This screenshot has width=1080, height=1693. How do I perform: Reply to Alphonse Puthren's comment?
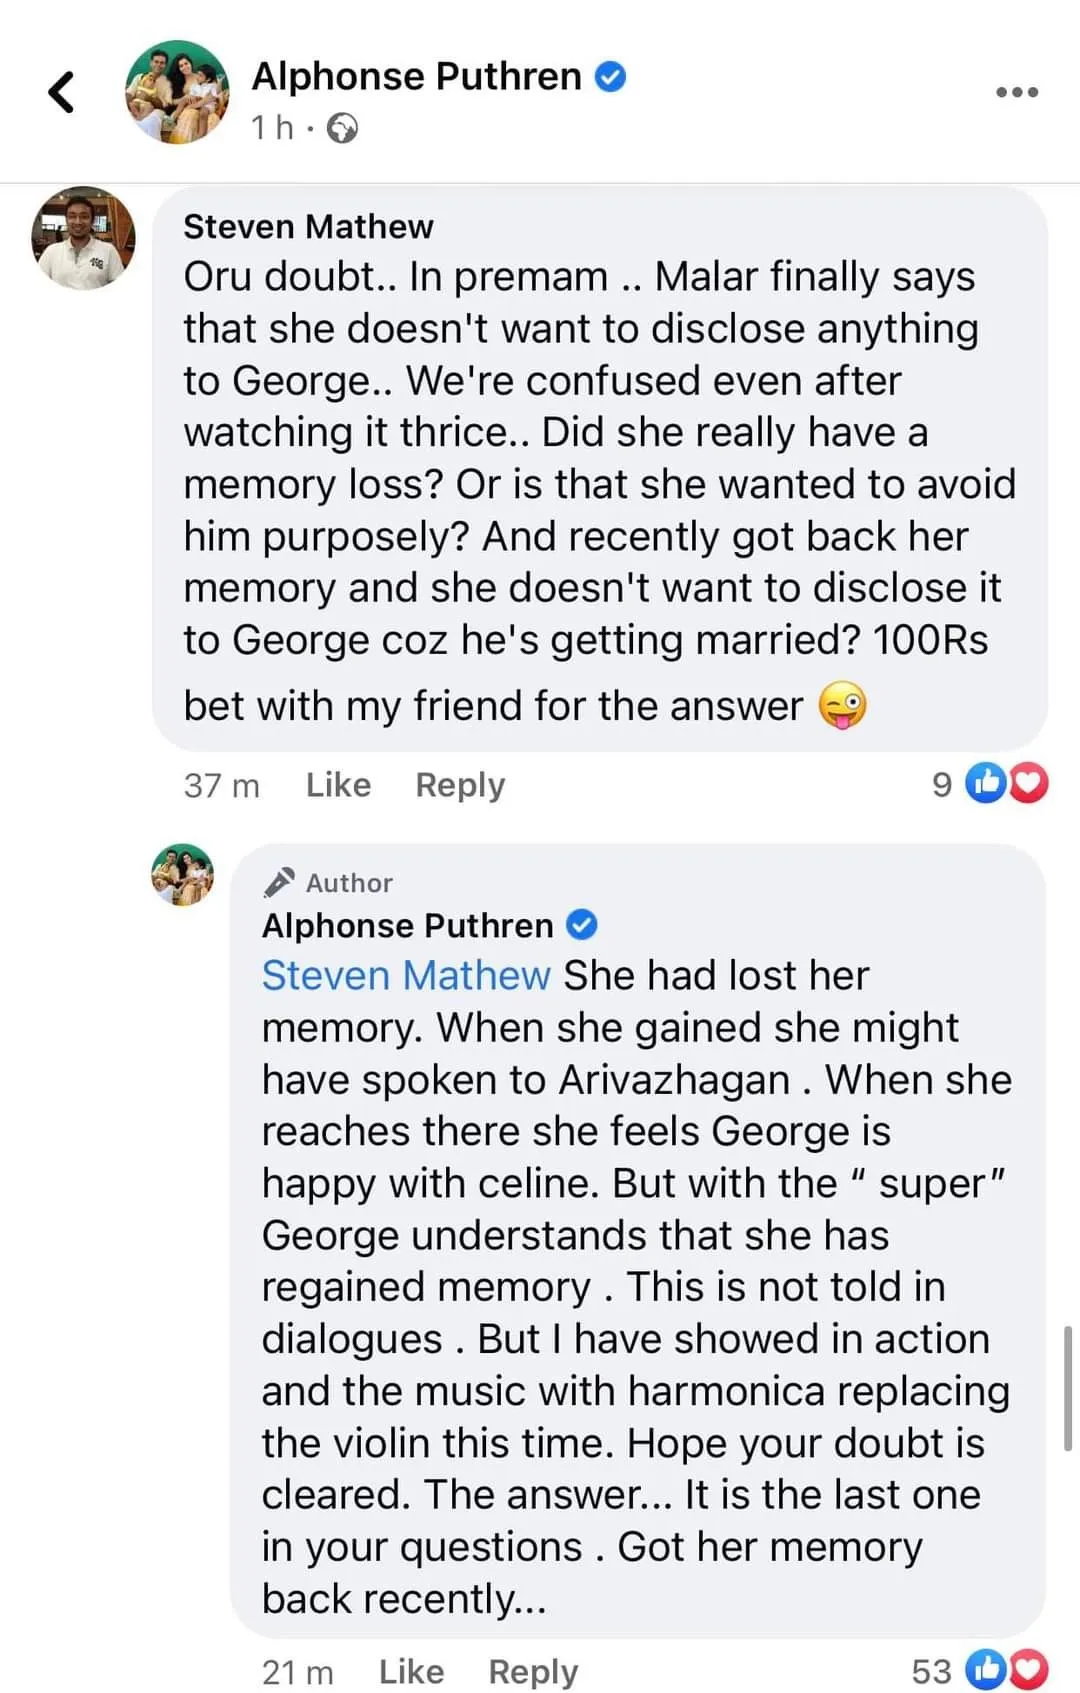[533, 1671]
